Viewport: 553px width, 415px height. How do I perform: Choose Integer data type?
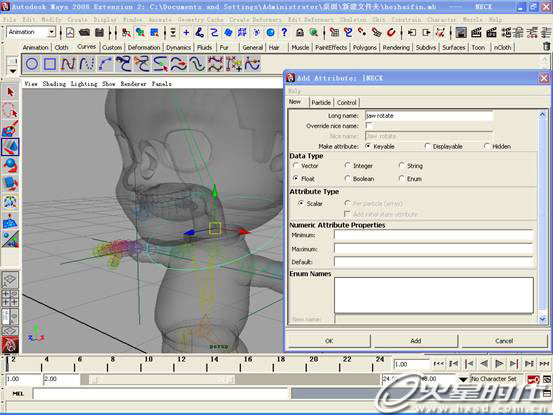coord(347,165)
